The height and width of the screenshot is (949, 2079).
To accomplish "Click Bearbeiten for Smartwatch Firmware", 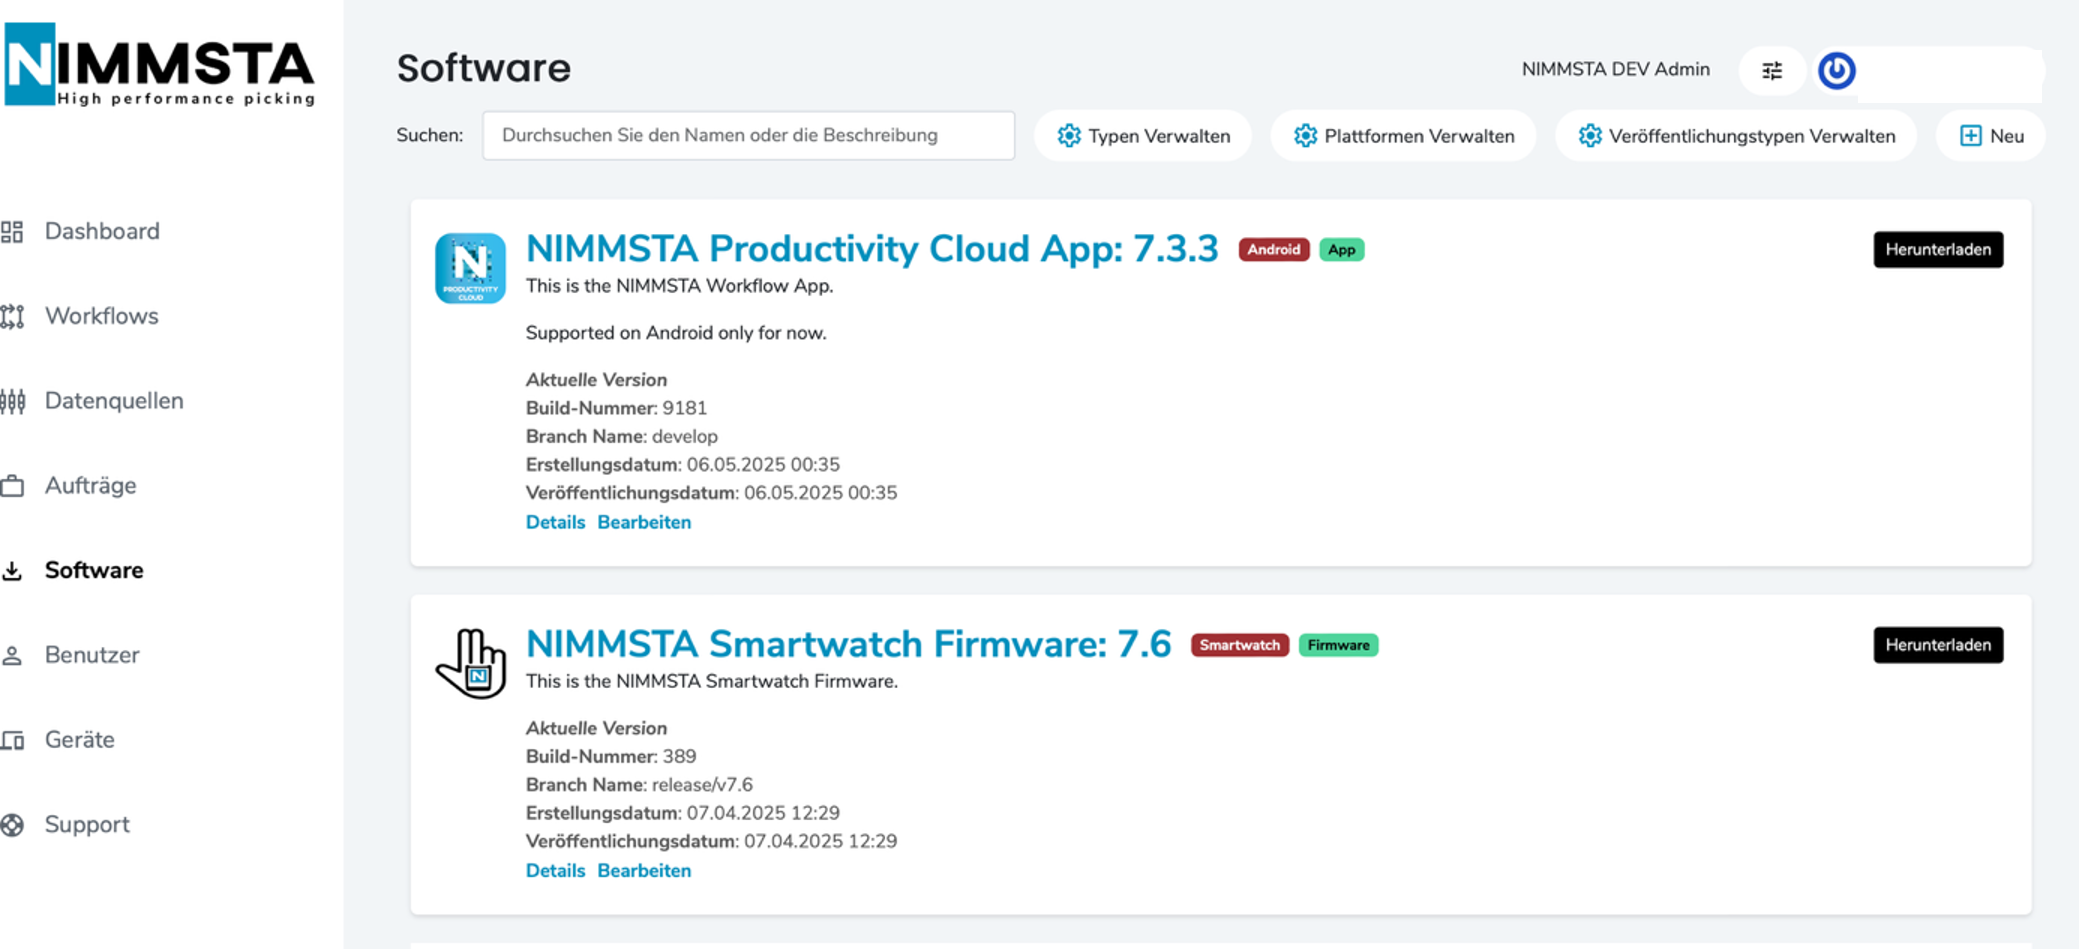I will click(644, 871).
